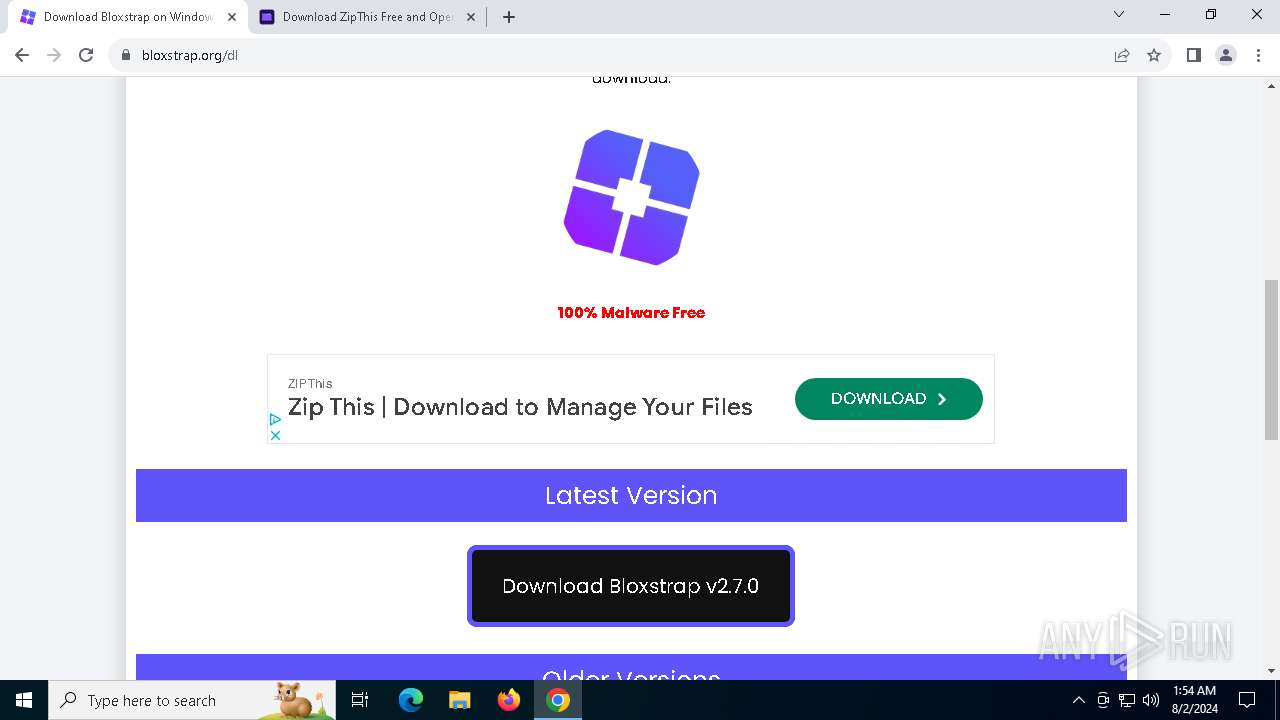Image resolution: width=1280 pixels, height=720 pixels.
Task: Open the Chrome side panel
Action: coord(1194,55)
